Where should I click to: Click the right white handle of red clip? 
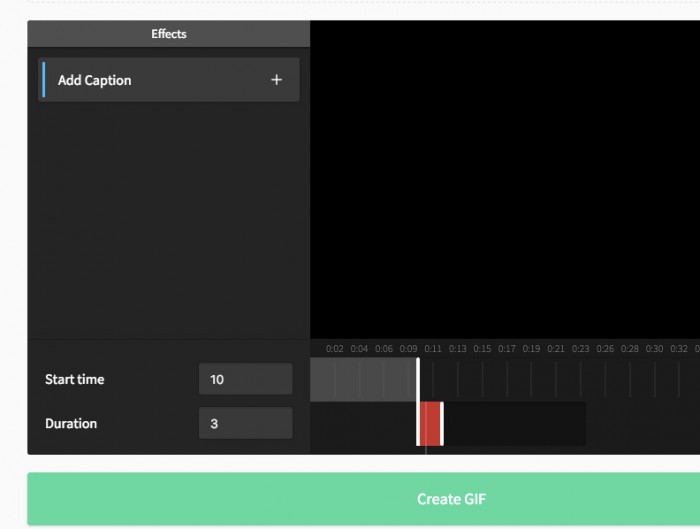(x=442, y=424)
